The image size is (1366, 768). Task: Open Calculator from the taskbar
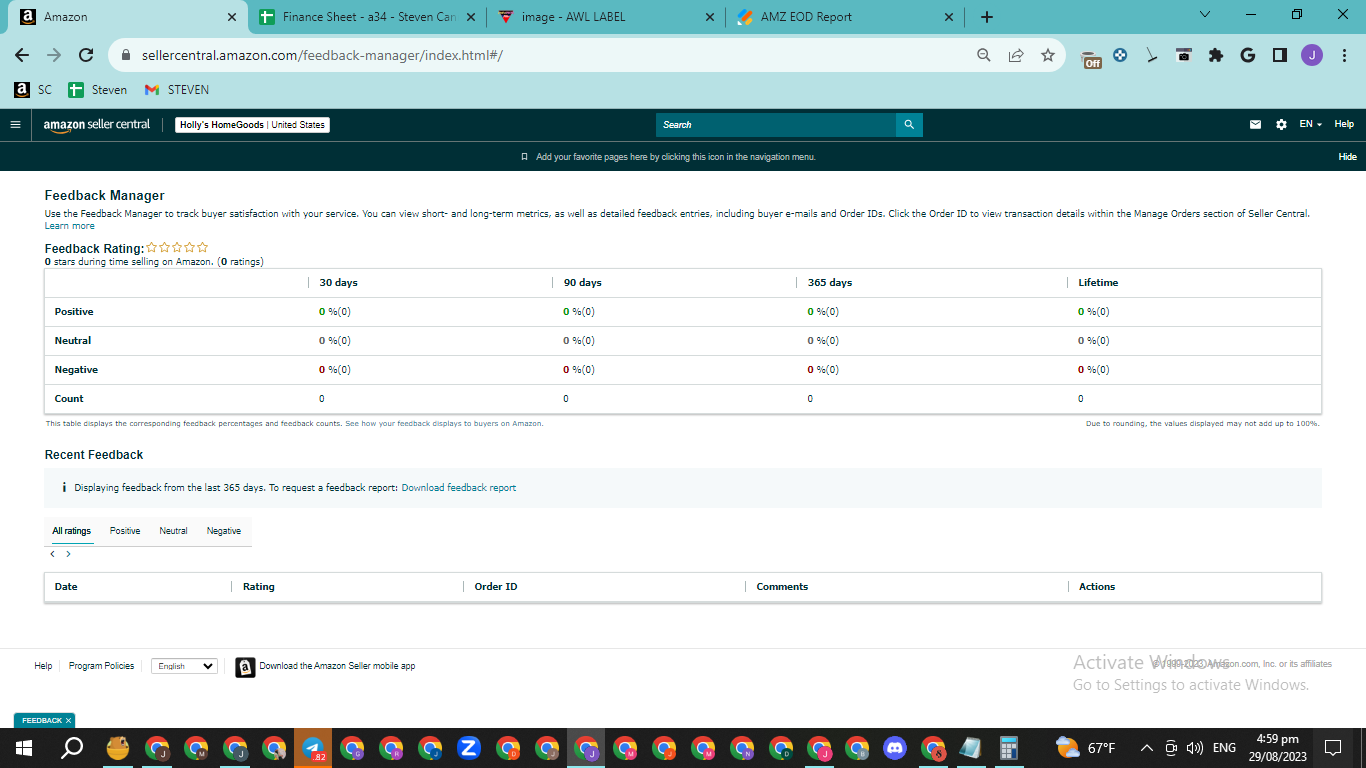click(x=1008, y=748)
